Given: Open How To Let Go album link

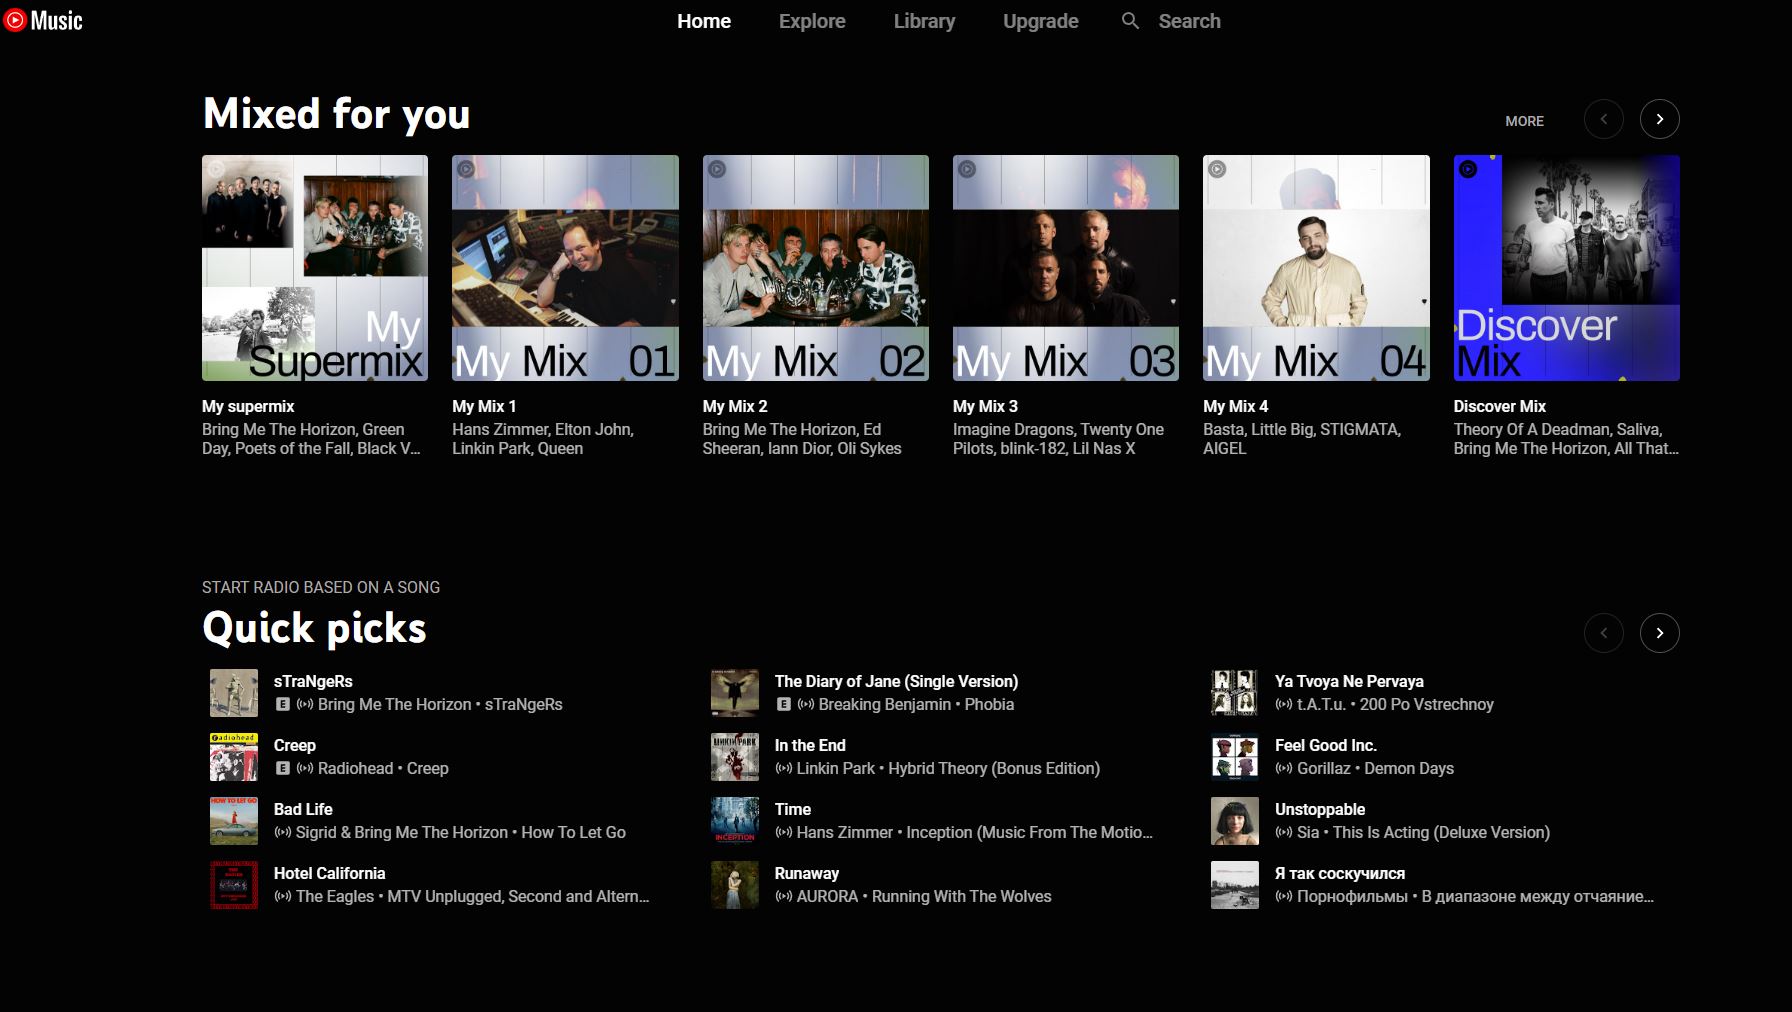Looking at the screenshot, I should pos(574,832).
